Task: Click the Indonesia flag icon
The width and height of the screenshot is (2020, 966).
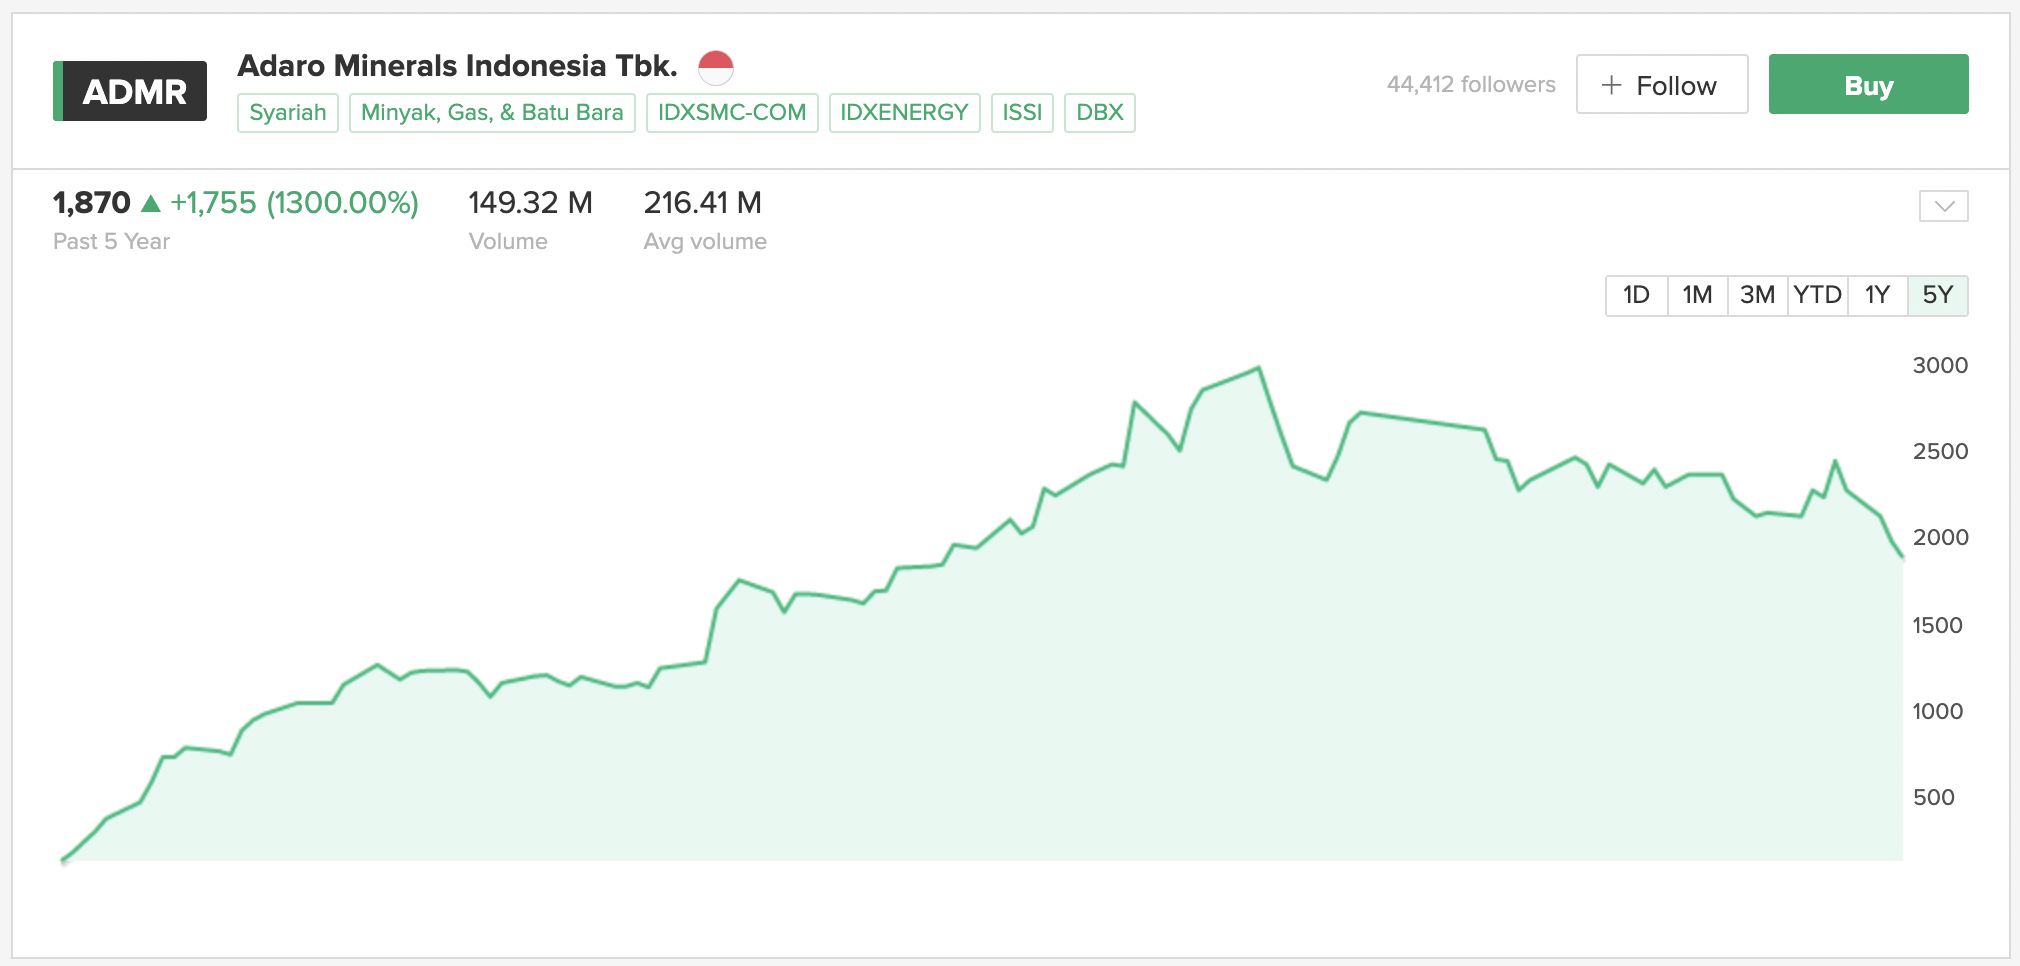Action: coord(716,67)
